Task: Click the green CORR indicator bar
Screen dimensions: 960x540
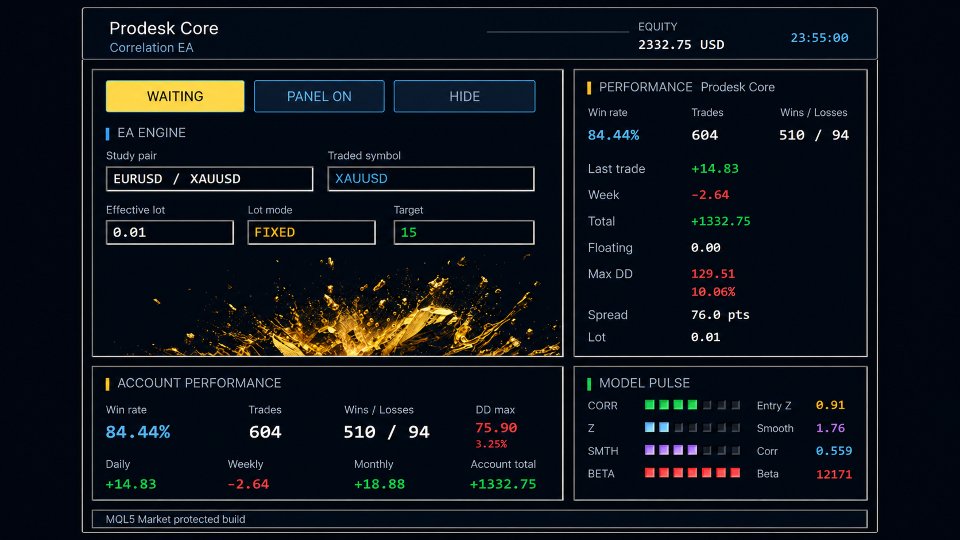Action: (692, 405)
